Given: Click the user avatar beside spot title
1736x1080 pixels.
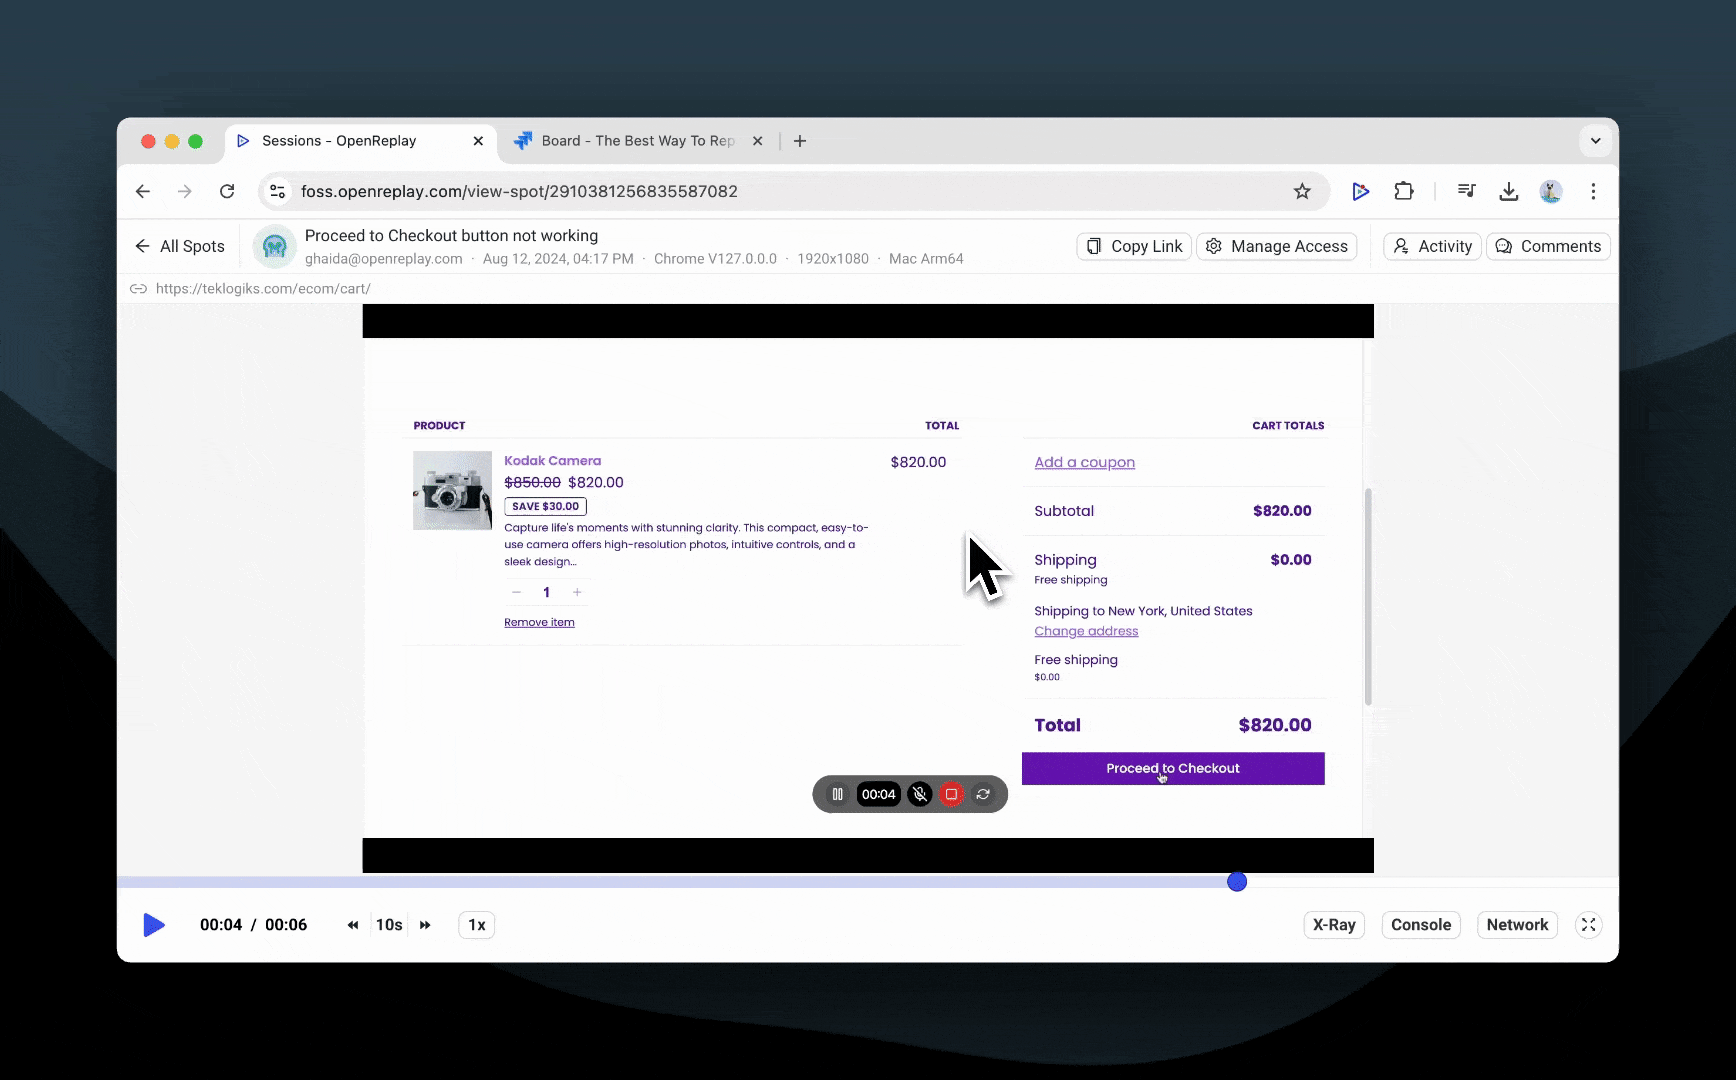Looking at the screenshot, I should pos(274,247).
